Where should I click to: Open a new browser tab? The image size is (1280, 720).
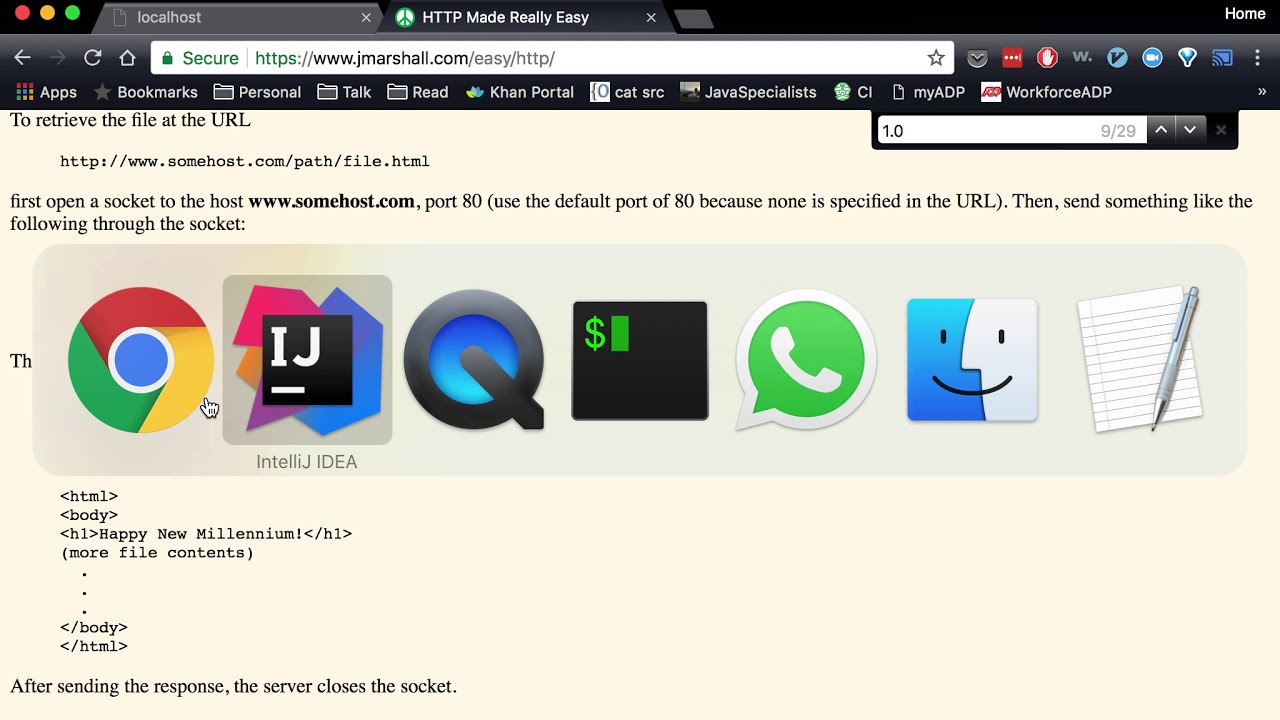coord(694,19)
